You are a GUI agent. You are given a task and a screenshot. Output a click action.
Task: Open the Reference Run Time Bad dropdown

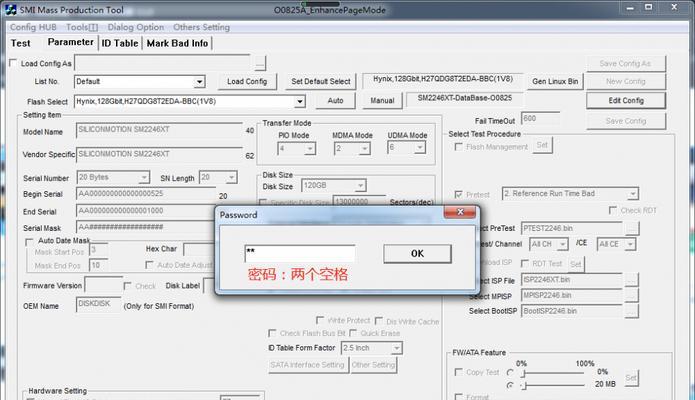pos(633,194)
